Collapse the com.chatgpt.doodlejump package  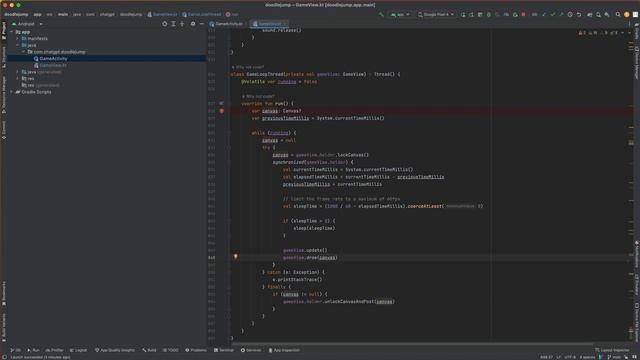coord(23,52)
